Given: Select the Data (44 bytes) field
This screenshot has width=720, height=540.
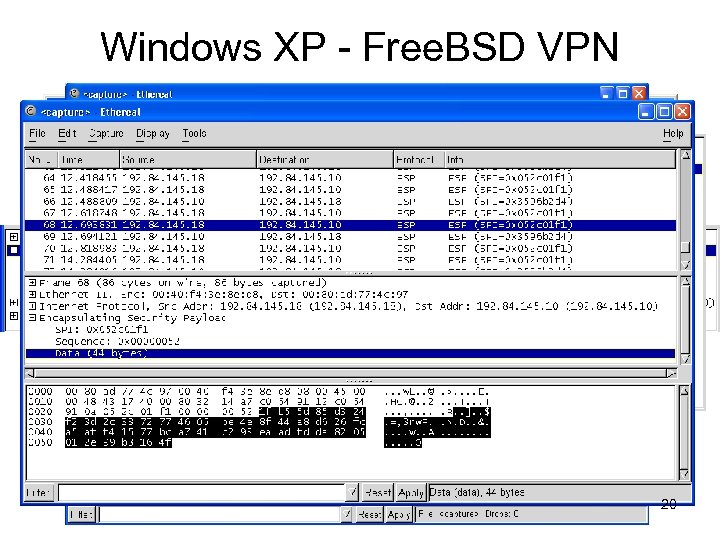Looking at the screenshot, I should (x=350, y=354).
